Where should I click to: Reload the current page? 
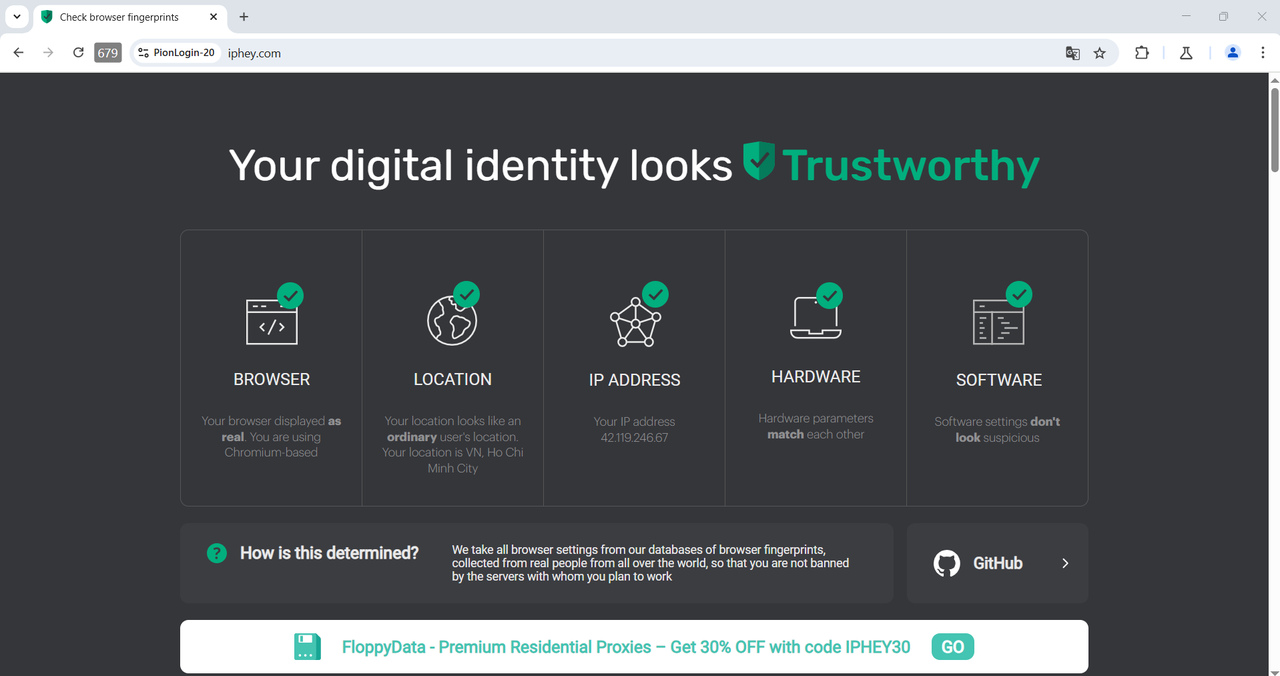tap(78, 53)
